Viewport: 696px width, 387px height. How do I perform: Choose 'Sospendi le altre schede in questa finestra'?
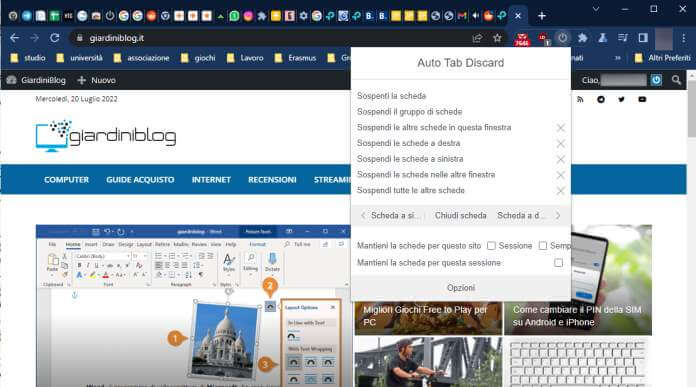[434, 128]
